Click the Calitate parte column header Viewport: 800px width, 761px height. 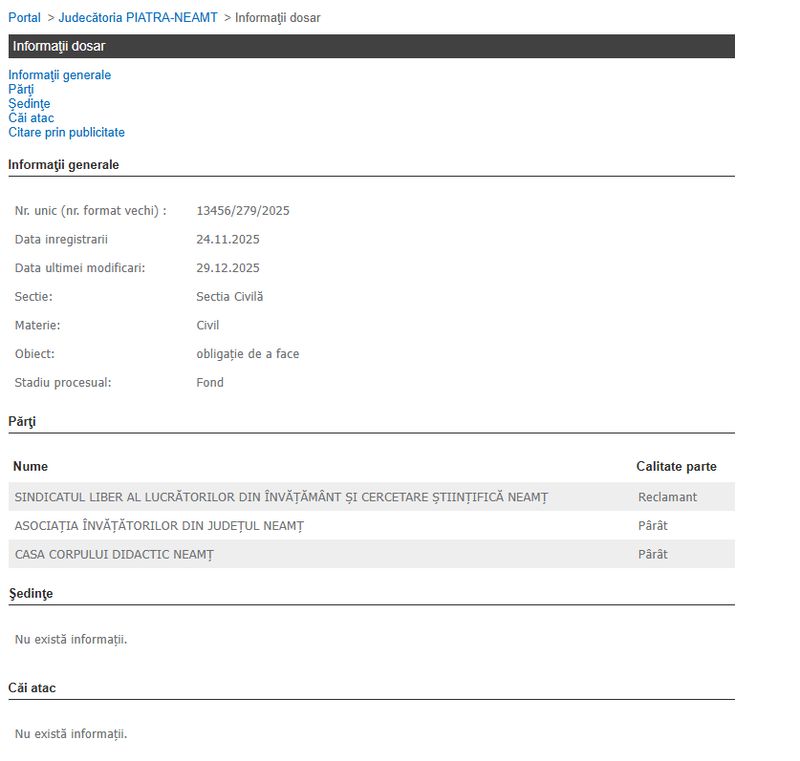[x=676, y=466]
